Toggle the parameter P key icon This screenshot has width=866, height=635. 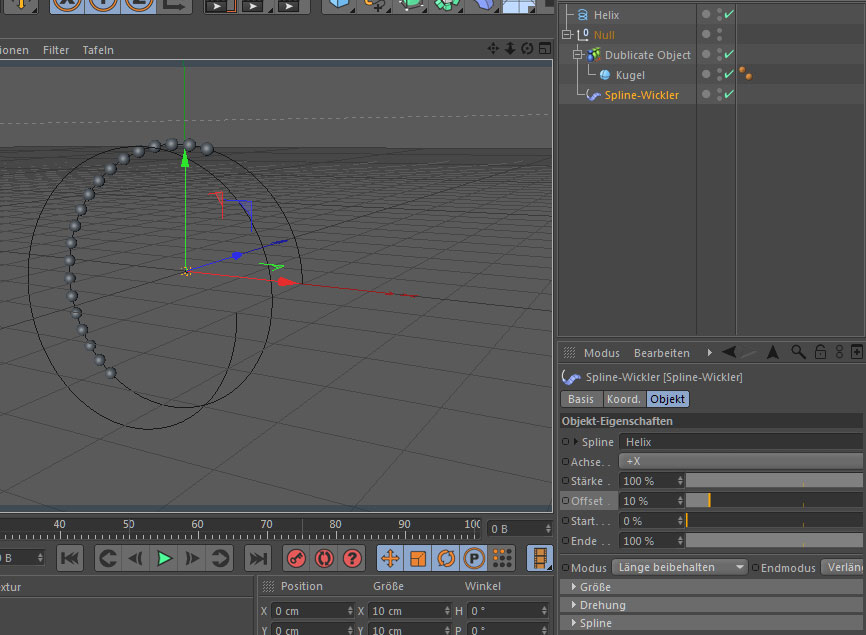coord(475,558)
